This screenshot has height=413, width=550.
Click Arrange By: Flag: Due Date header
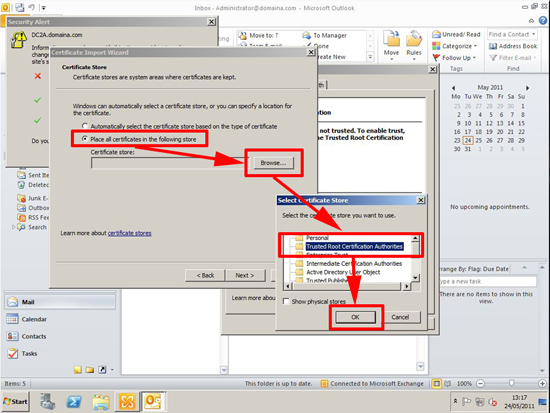point(475,269)
